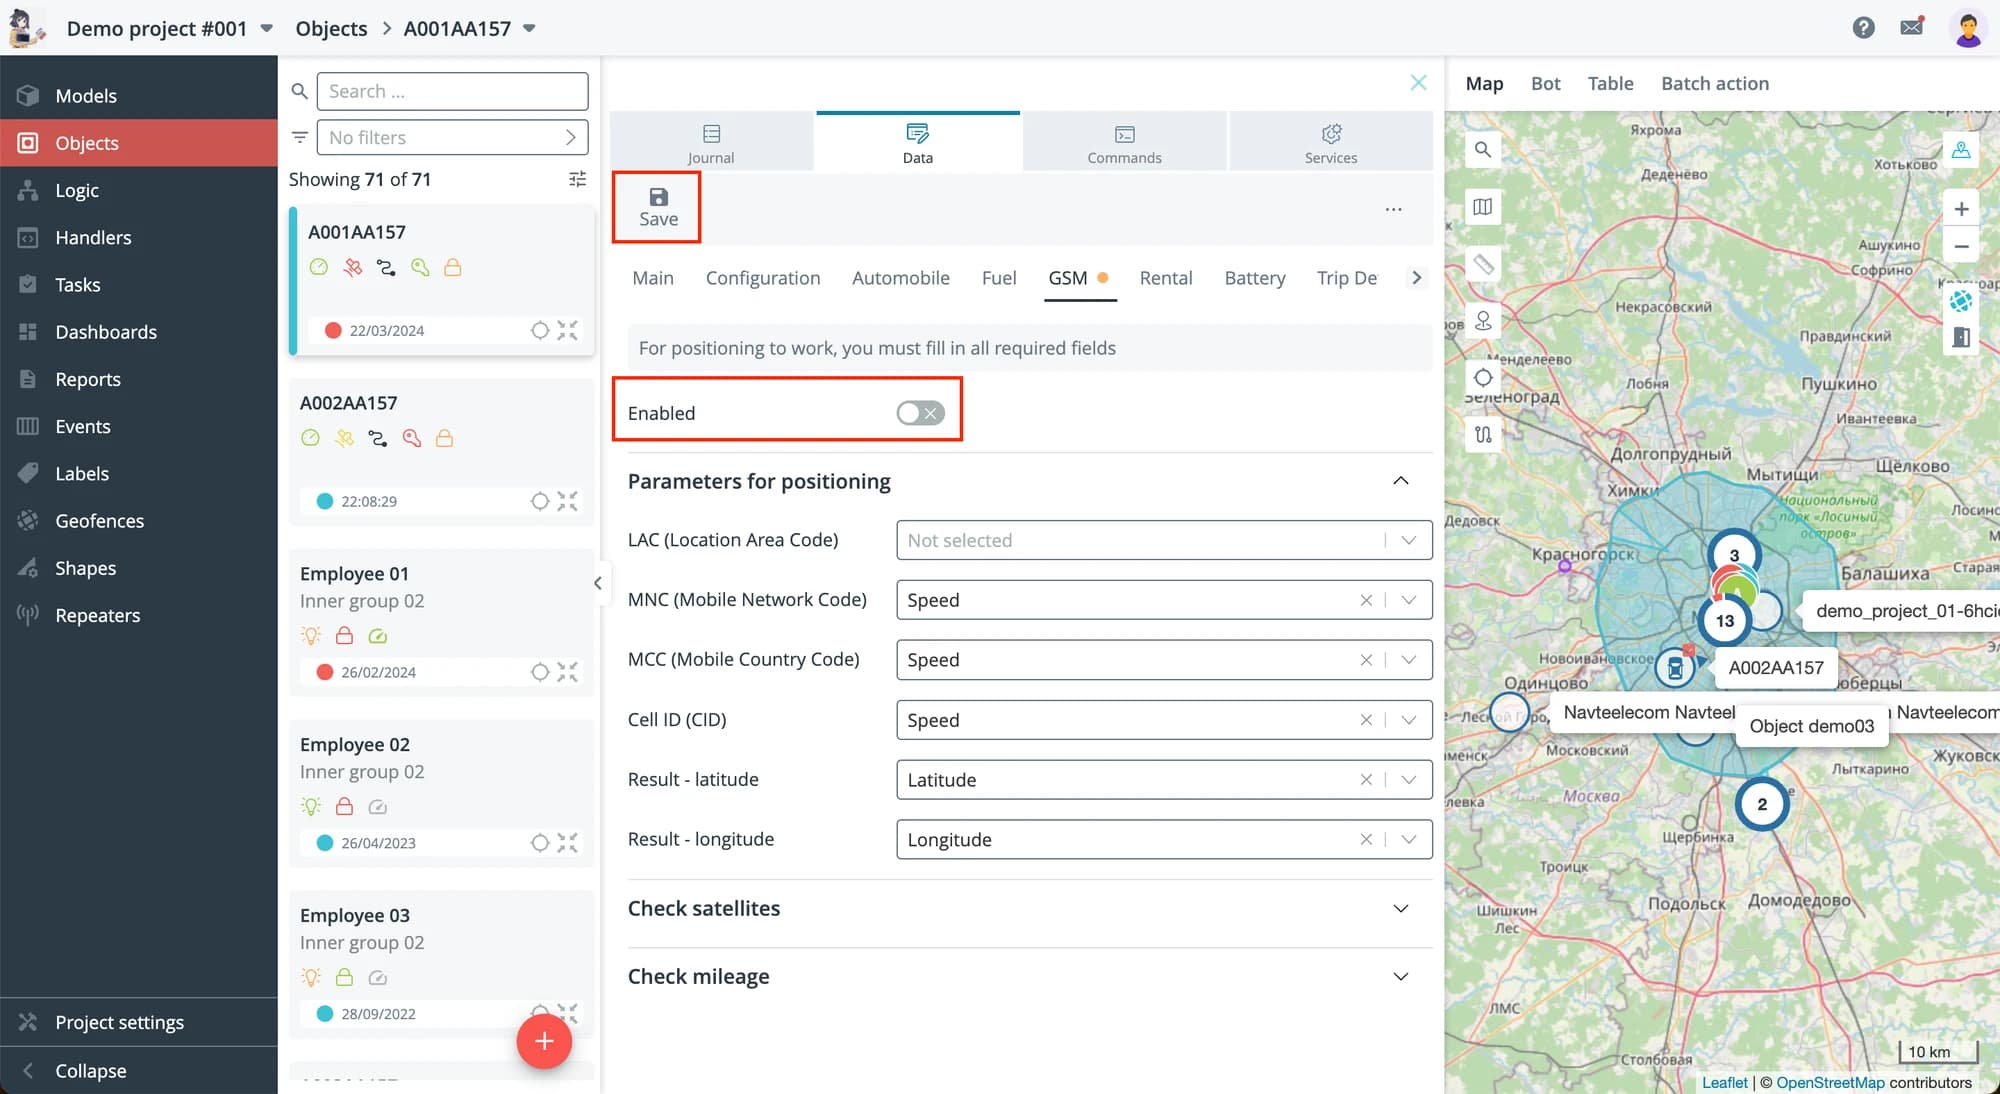
Task: Collapse Parameters for positioning section
Action: [1400, 481]
